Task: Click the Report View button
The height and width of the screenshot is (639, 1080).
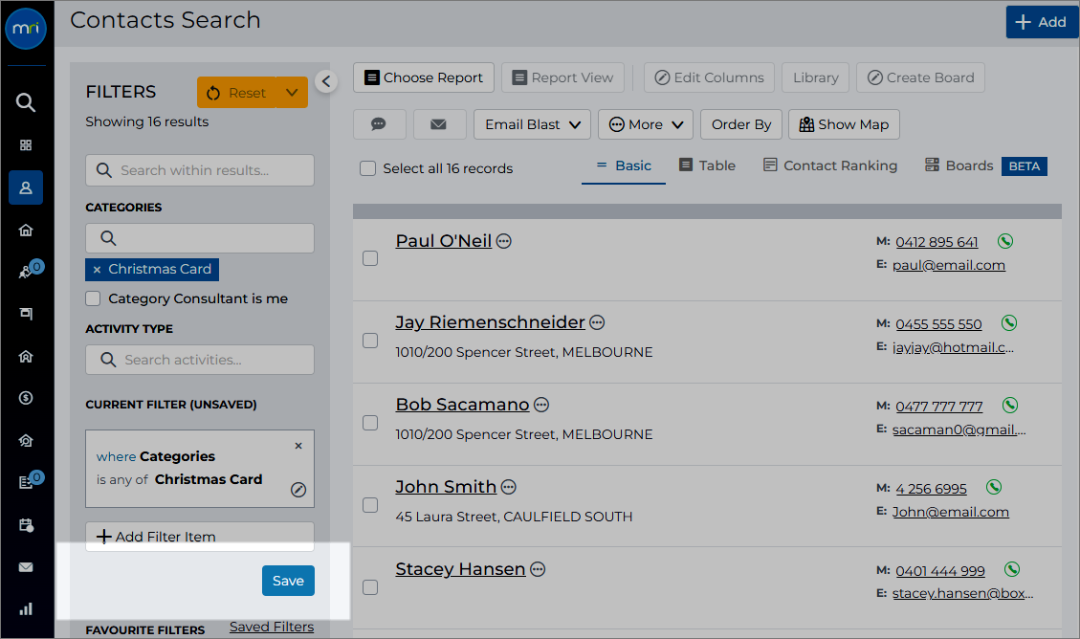Action: pos(563,78)
